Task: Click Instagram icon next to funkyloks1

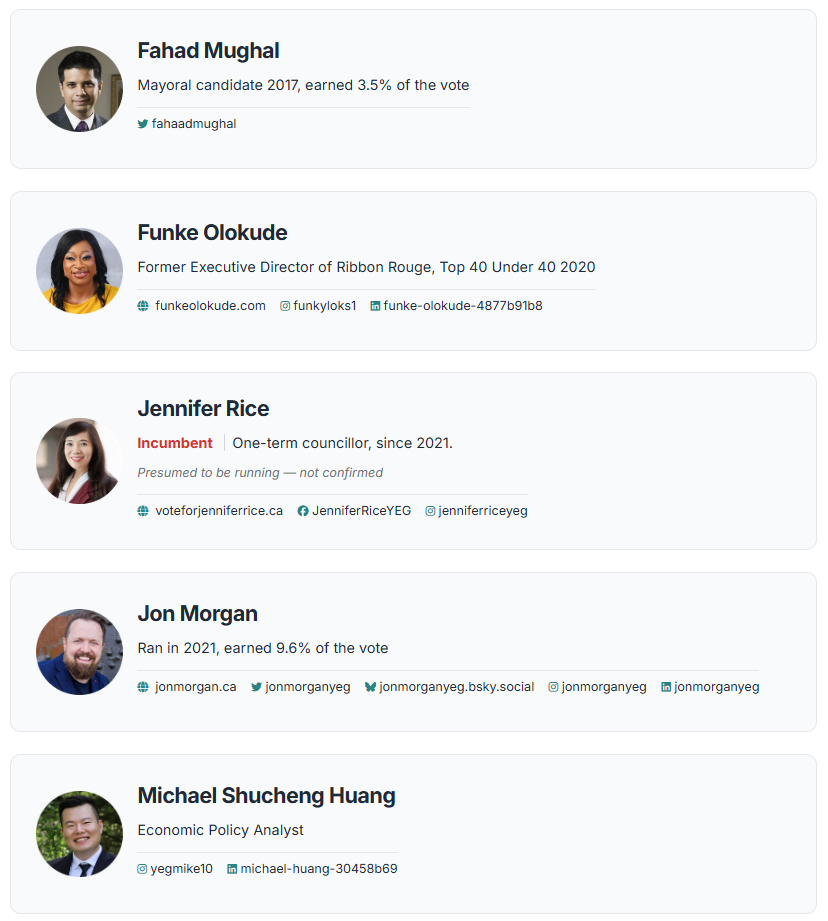Action: click(x=285, y=306)
